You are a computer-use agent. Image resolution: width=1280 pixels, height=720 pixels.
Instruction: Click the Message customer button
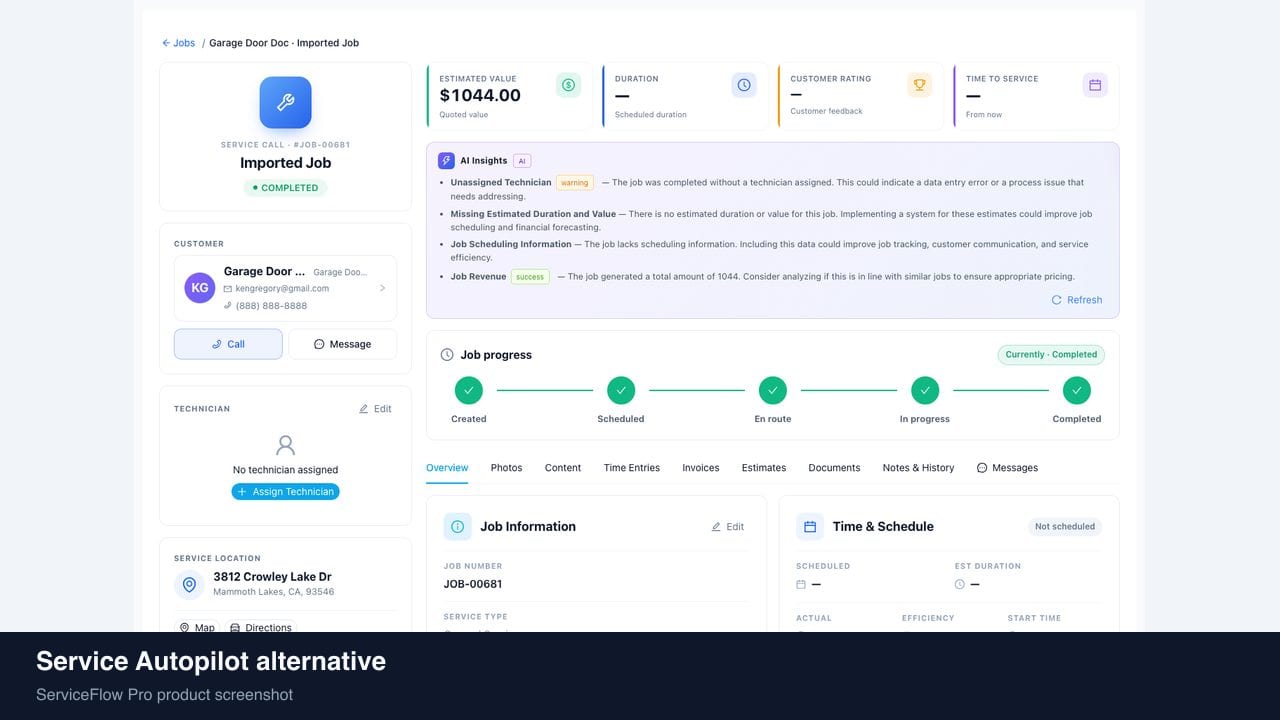pyautogui.click(x=343, y=344)
